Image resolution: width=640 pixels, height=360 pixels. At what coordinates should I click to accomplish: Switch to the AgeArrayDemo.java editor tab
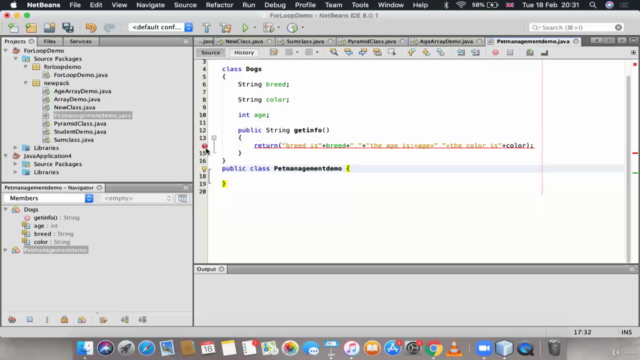[x=446, y=41]
